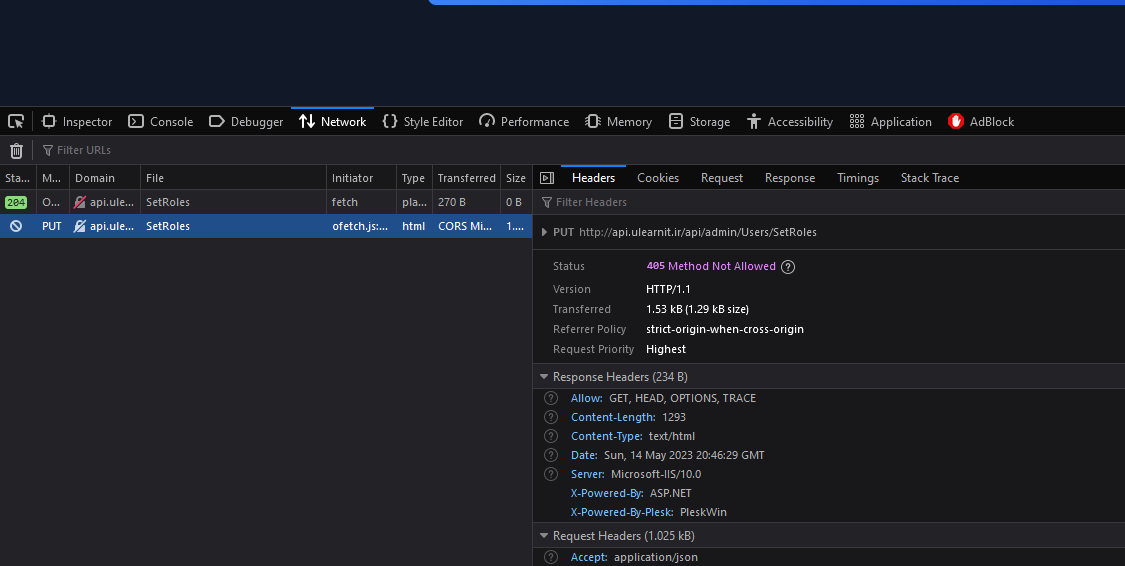Clear network log with trash icon
This screenshot has width=1125, height=566.
(x=16, y=150)
